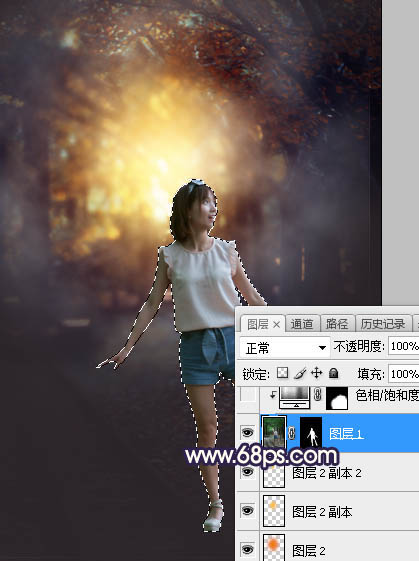Viewport: 419px width, 561px height.
Task: Open the 历史记录 tab
Action: [x=383, y=324]
